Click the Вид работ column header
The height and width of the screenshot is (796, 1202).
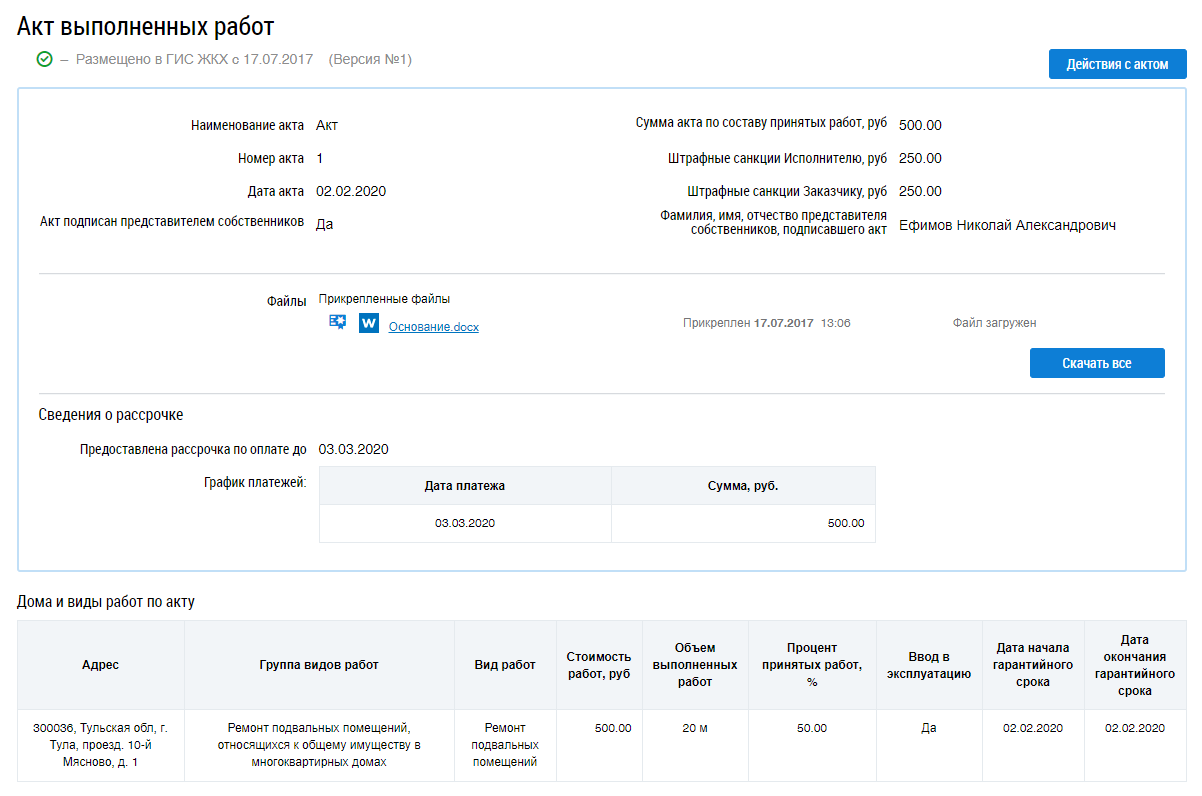pos(505,665)
